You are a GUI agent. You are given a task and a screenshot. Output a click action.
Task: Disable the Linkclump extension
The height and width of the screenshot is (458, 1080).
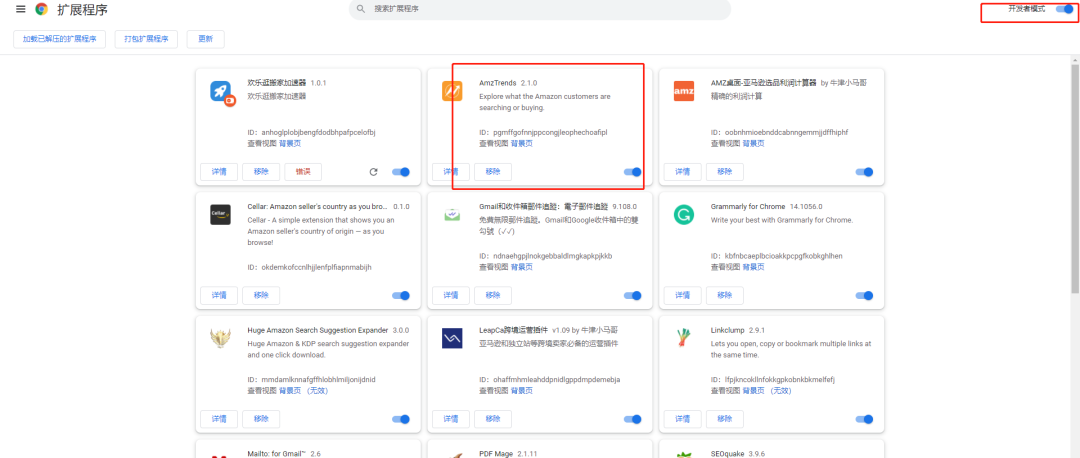(x=864, y=419)
